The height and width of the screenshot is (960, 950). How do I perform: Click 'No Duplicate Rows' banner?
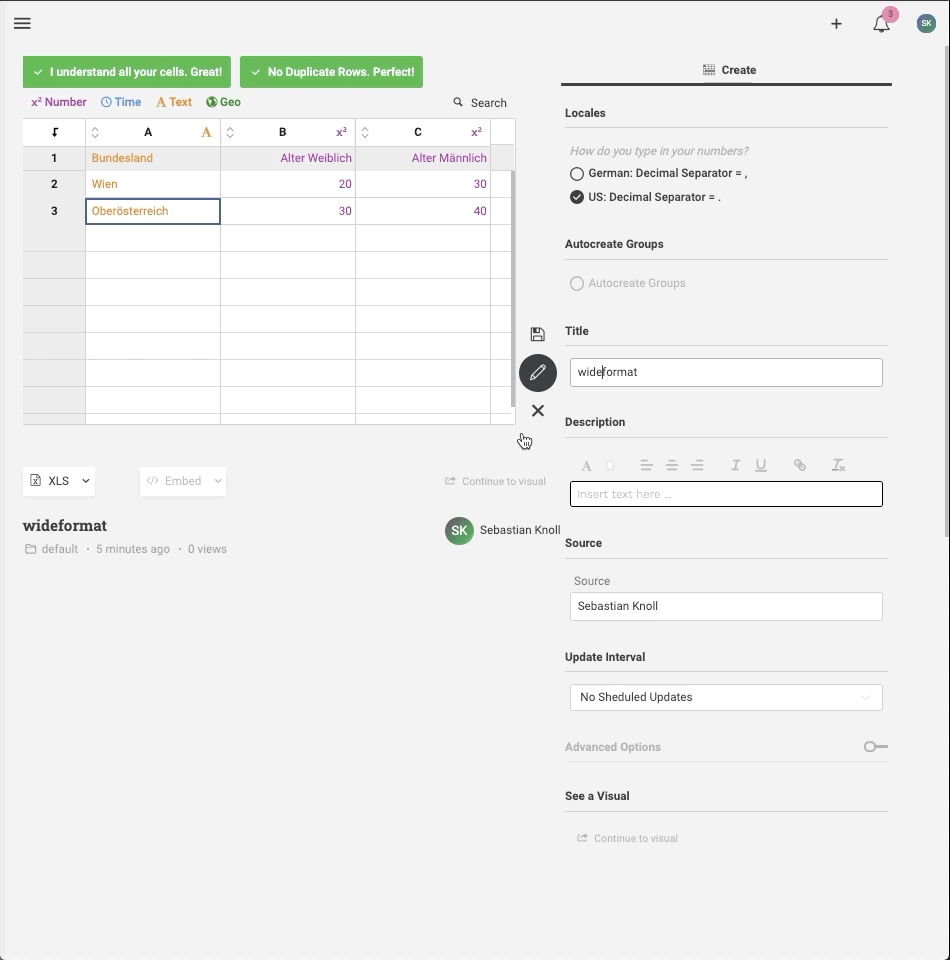pos(331,72)
